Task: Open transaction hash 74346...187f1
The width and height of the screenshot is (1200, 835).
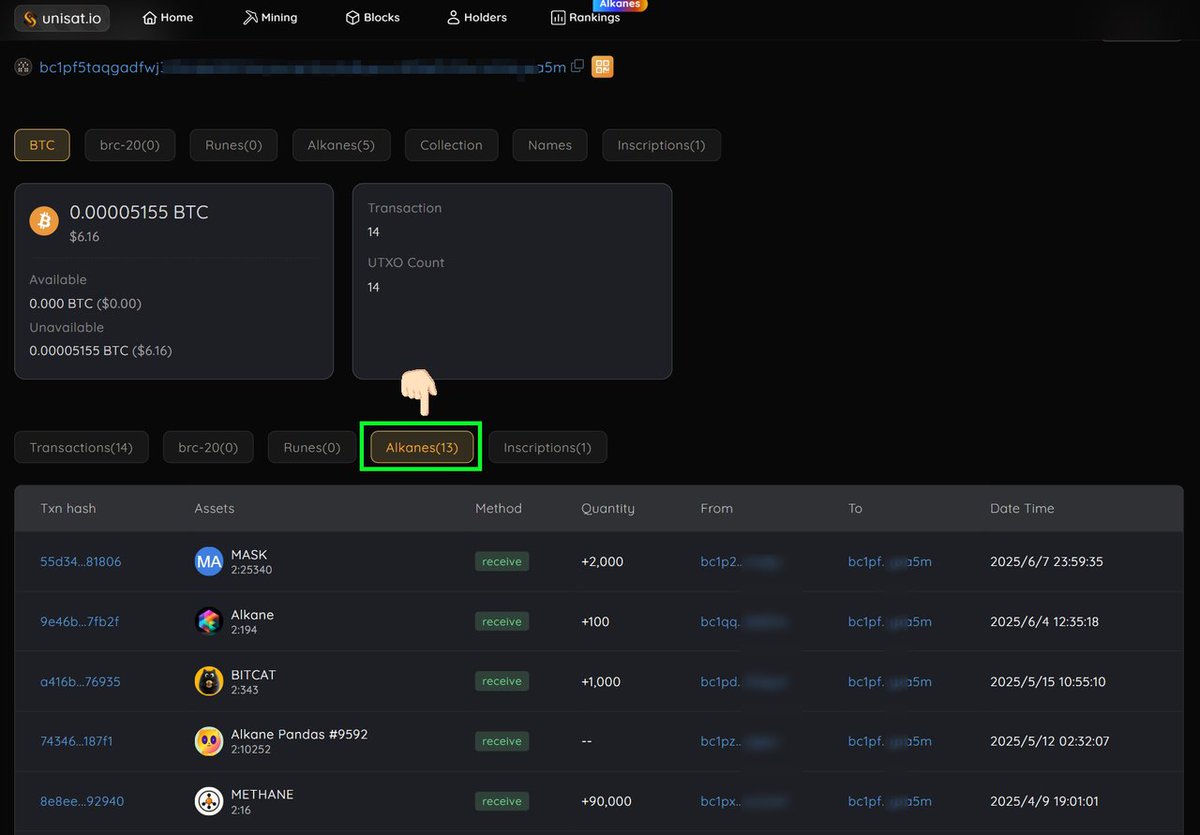Action: tap(76, 742)
